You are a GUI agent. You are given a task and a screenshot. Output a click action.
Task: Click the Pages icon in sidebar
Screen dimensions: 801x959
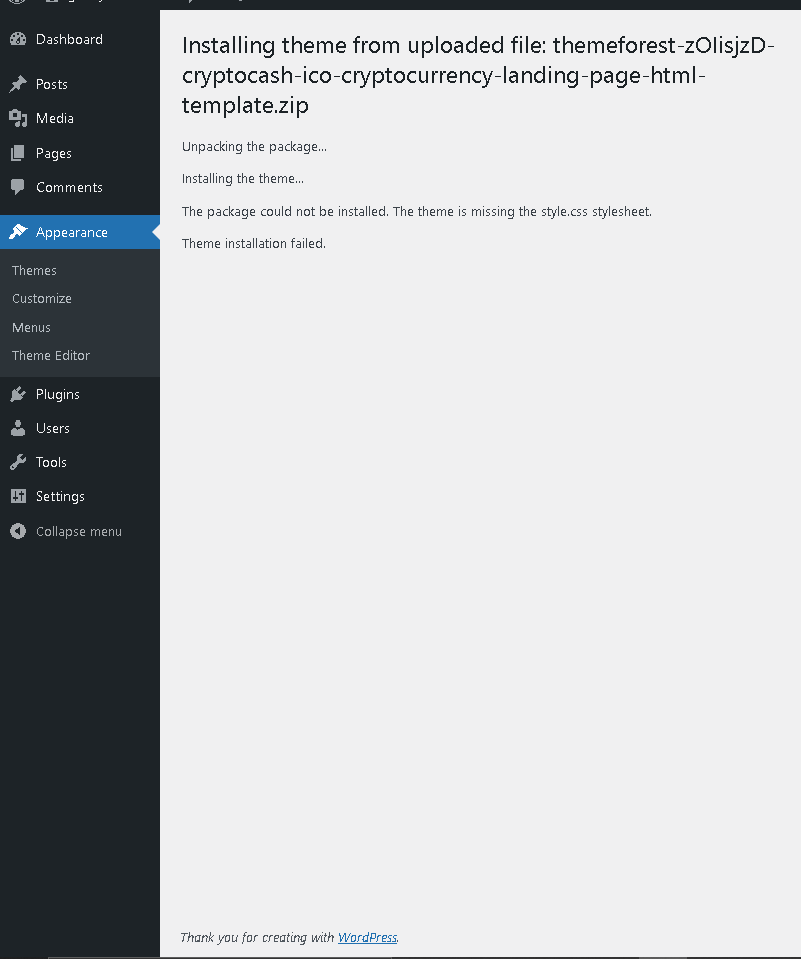pos(18,154)
